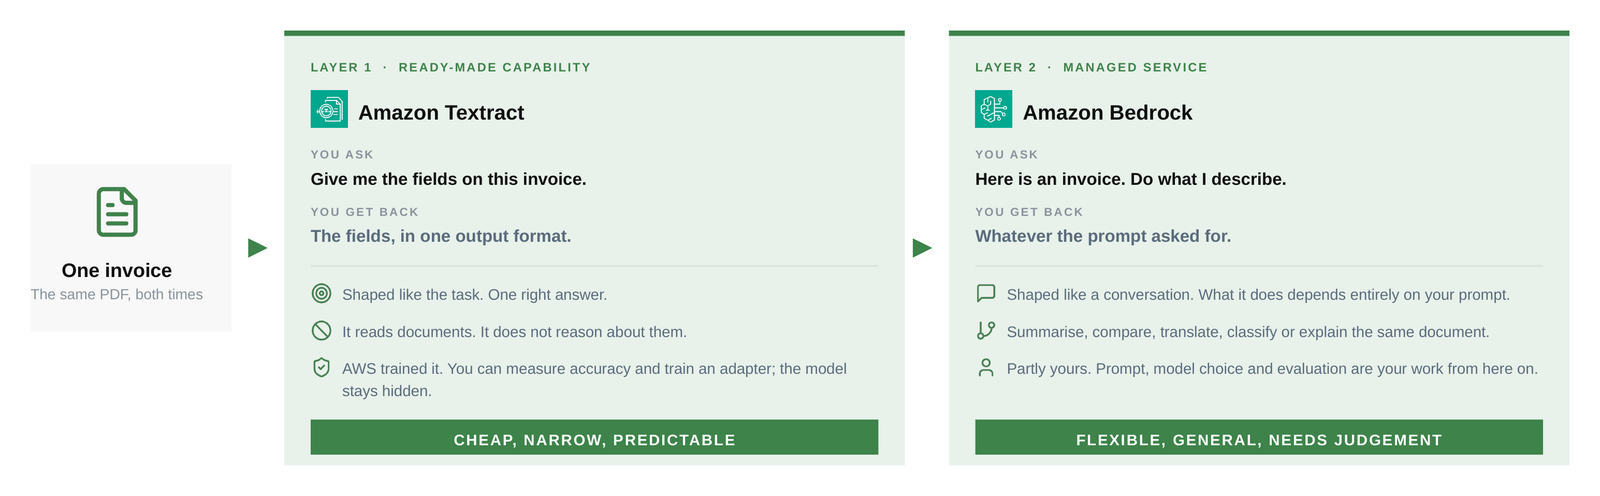This screenshot has width=1600, height=496.
Task: Click the target icon beside 'Shaped like the task'
Action: point(321,293)
